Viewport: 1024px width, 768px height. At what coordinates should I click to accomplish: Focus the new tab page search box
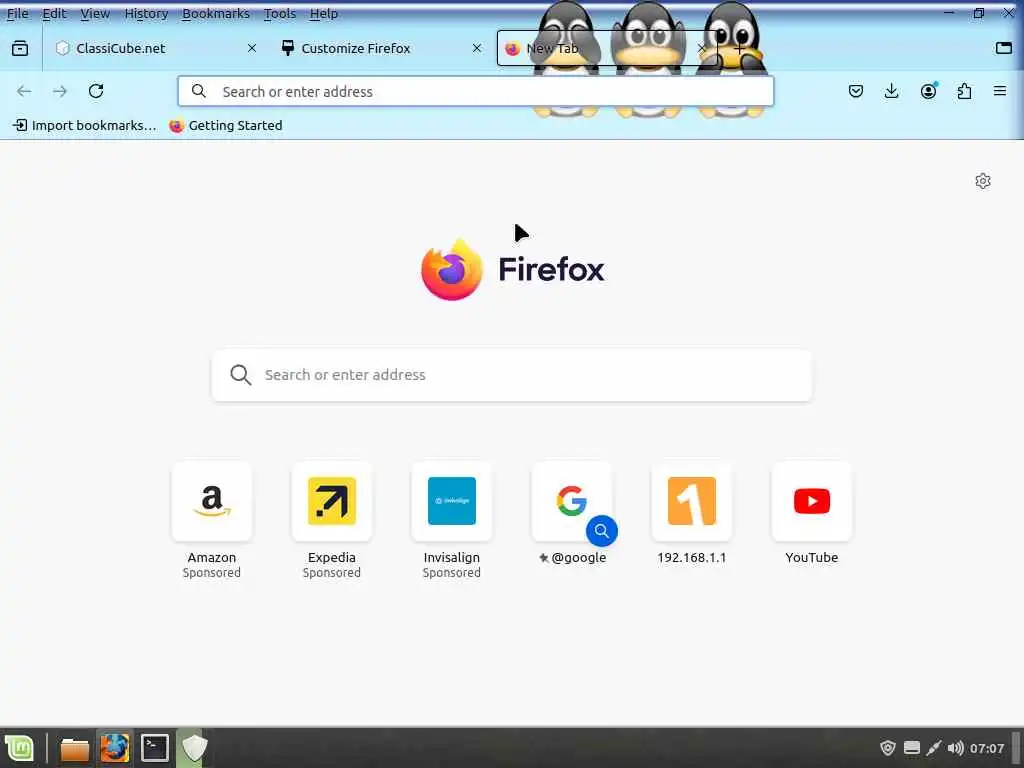[512, 375]
